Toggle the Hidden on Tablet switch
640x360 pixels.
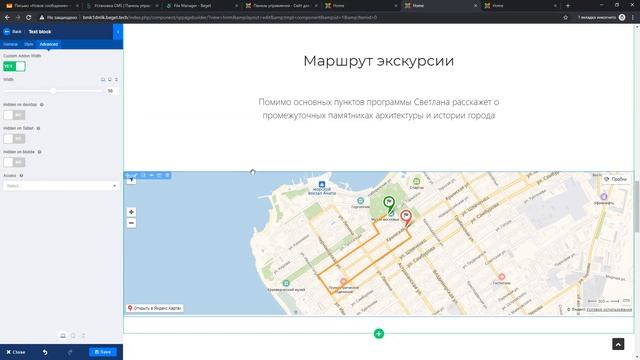pos(14,139)
